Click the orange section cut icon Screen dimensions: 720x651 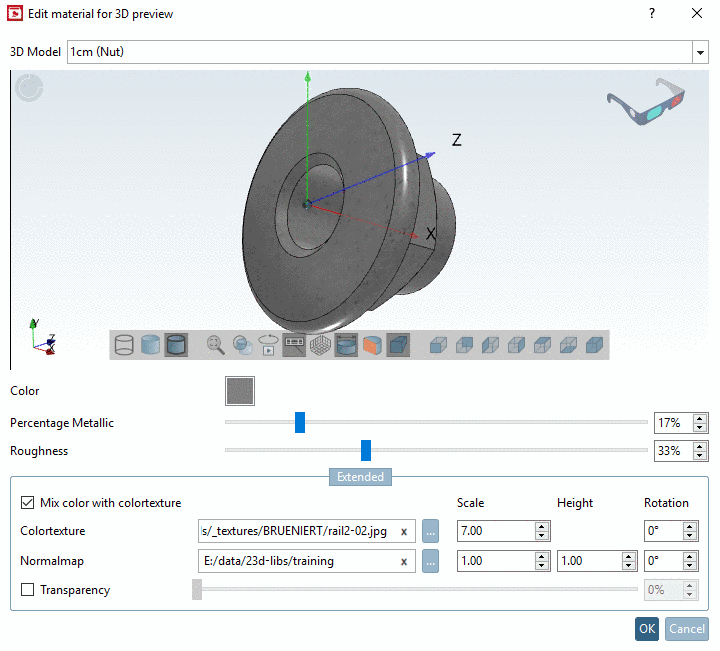(372, 346)
